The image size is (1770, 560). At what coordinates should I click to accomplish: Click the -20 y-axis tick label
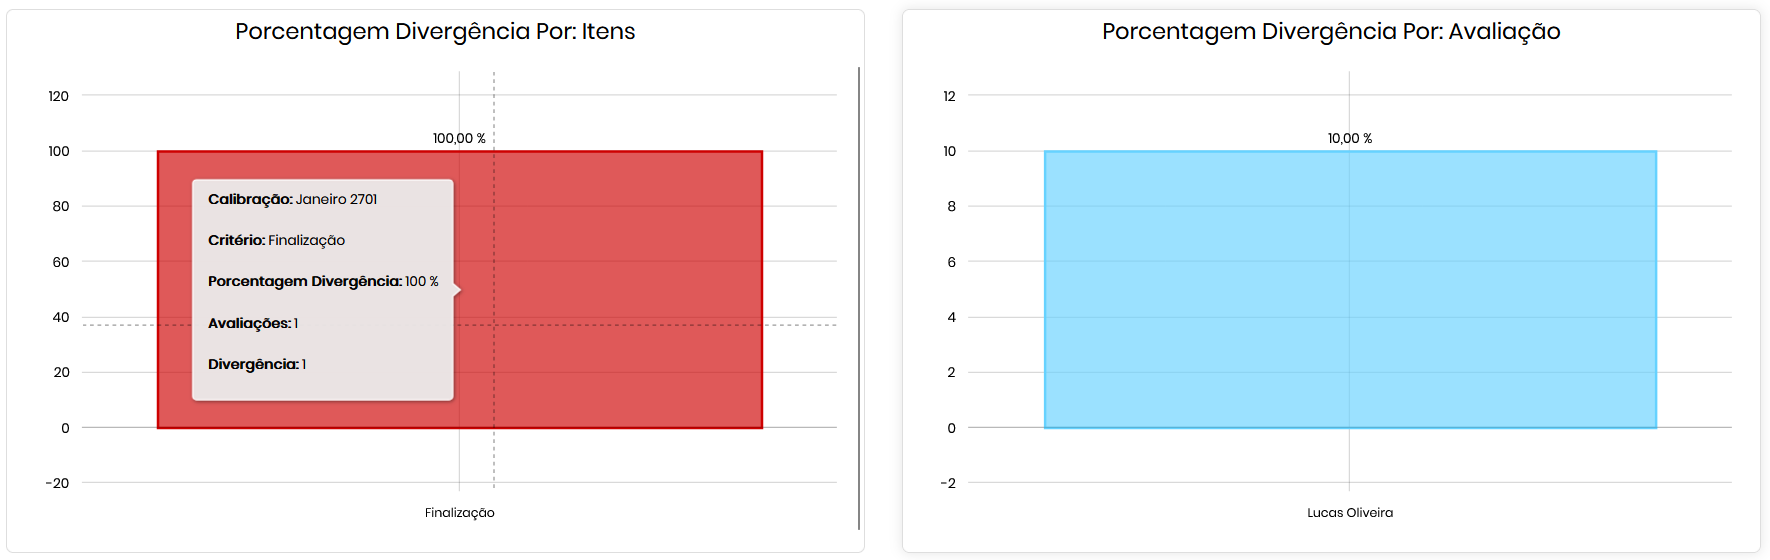pyautogui.click(x=57, y=483)
